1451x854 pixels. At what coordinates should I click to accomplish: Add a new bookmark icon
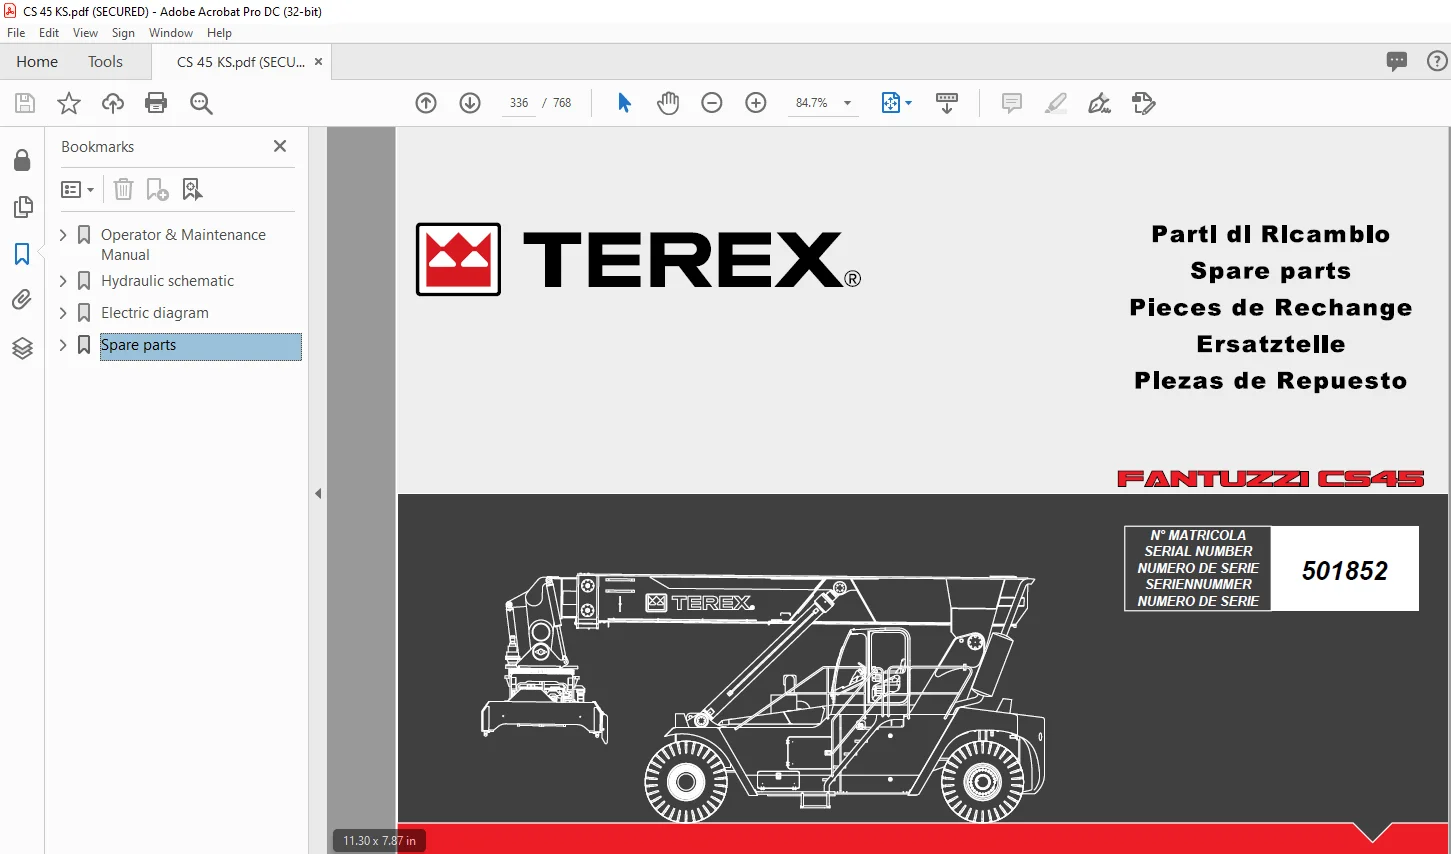[158, 189]
